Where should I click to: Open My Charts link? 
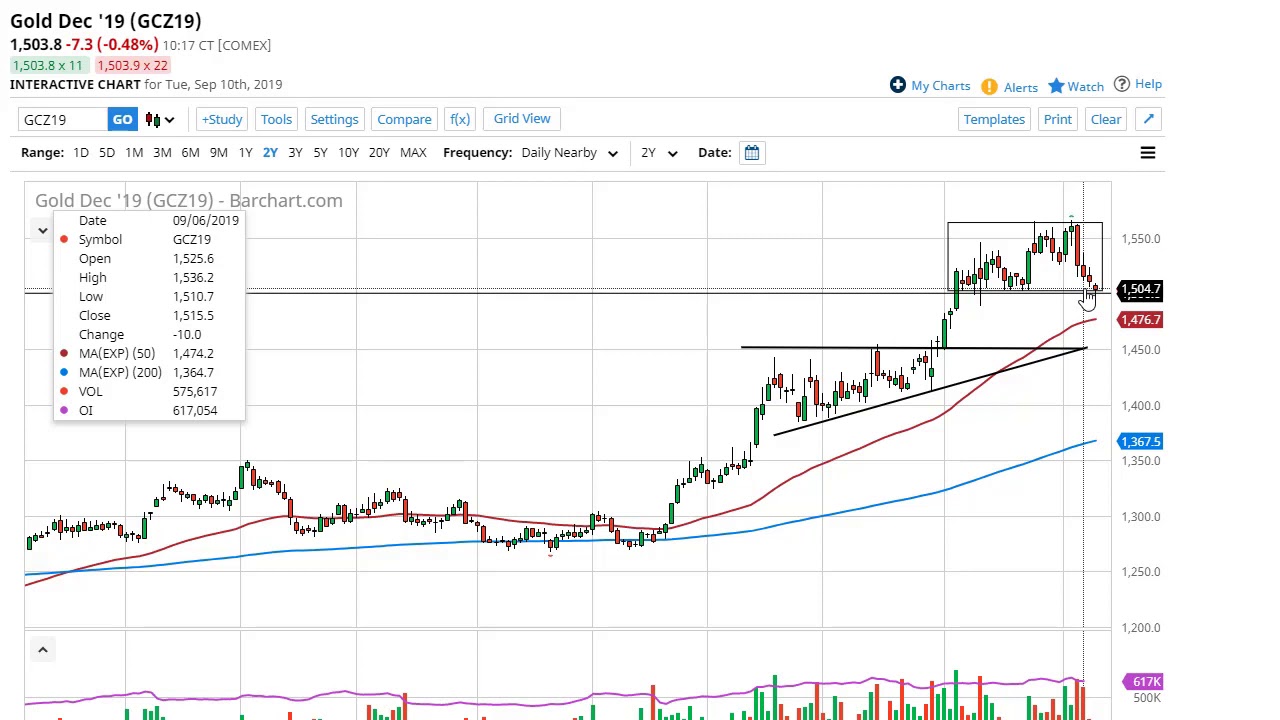click(x=940, y=86)
